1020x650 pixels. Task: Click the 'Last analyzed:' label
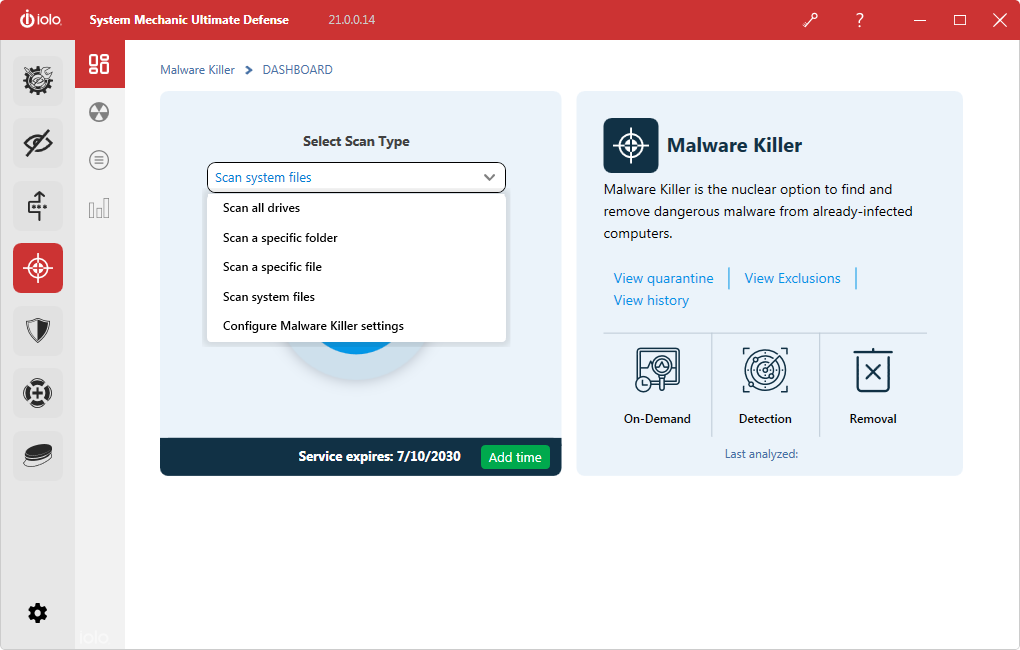coord(761,454)
